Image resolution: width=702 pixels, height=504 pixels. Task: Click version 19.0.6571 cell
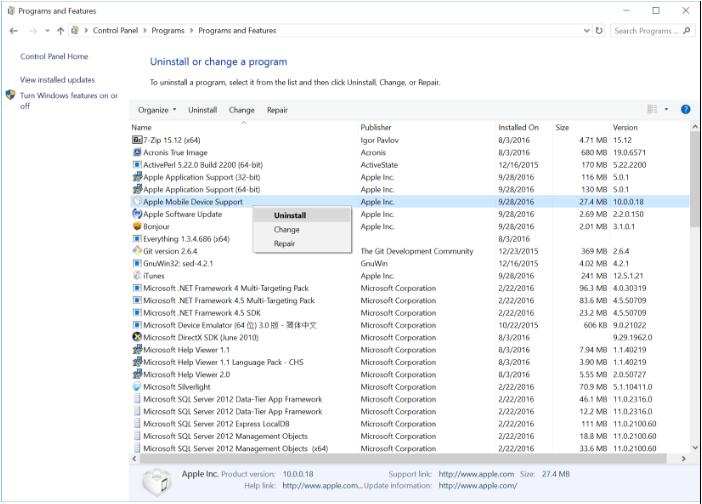[x=629, y=152]
